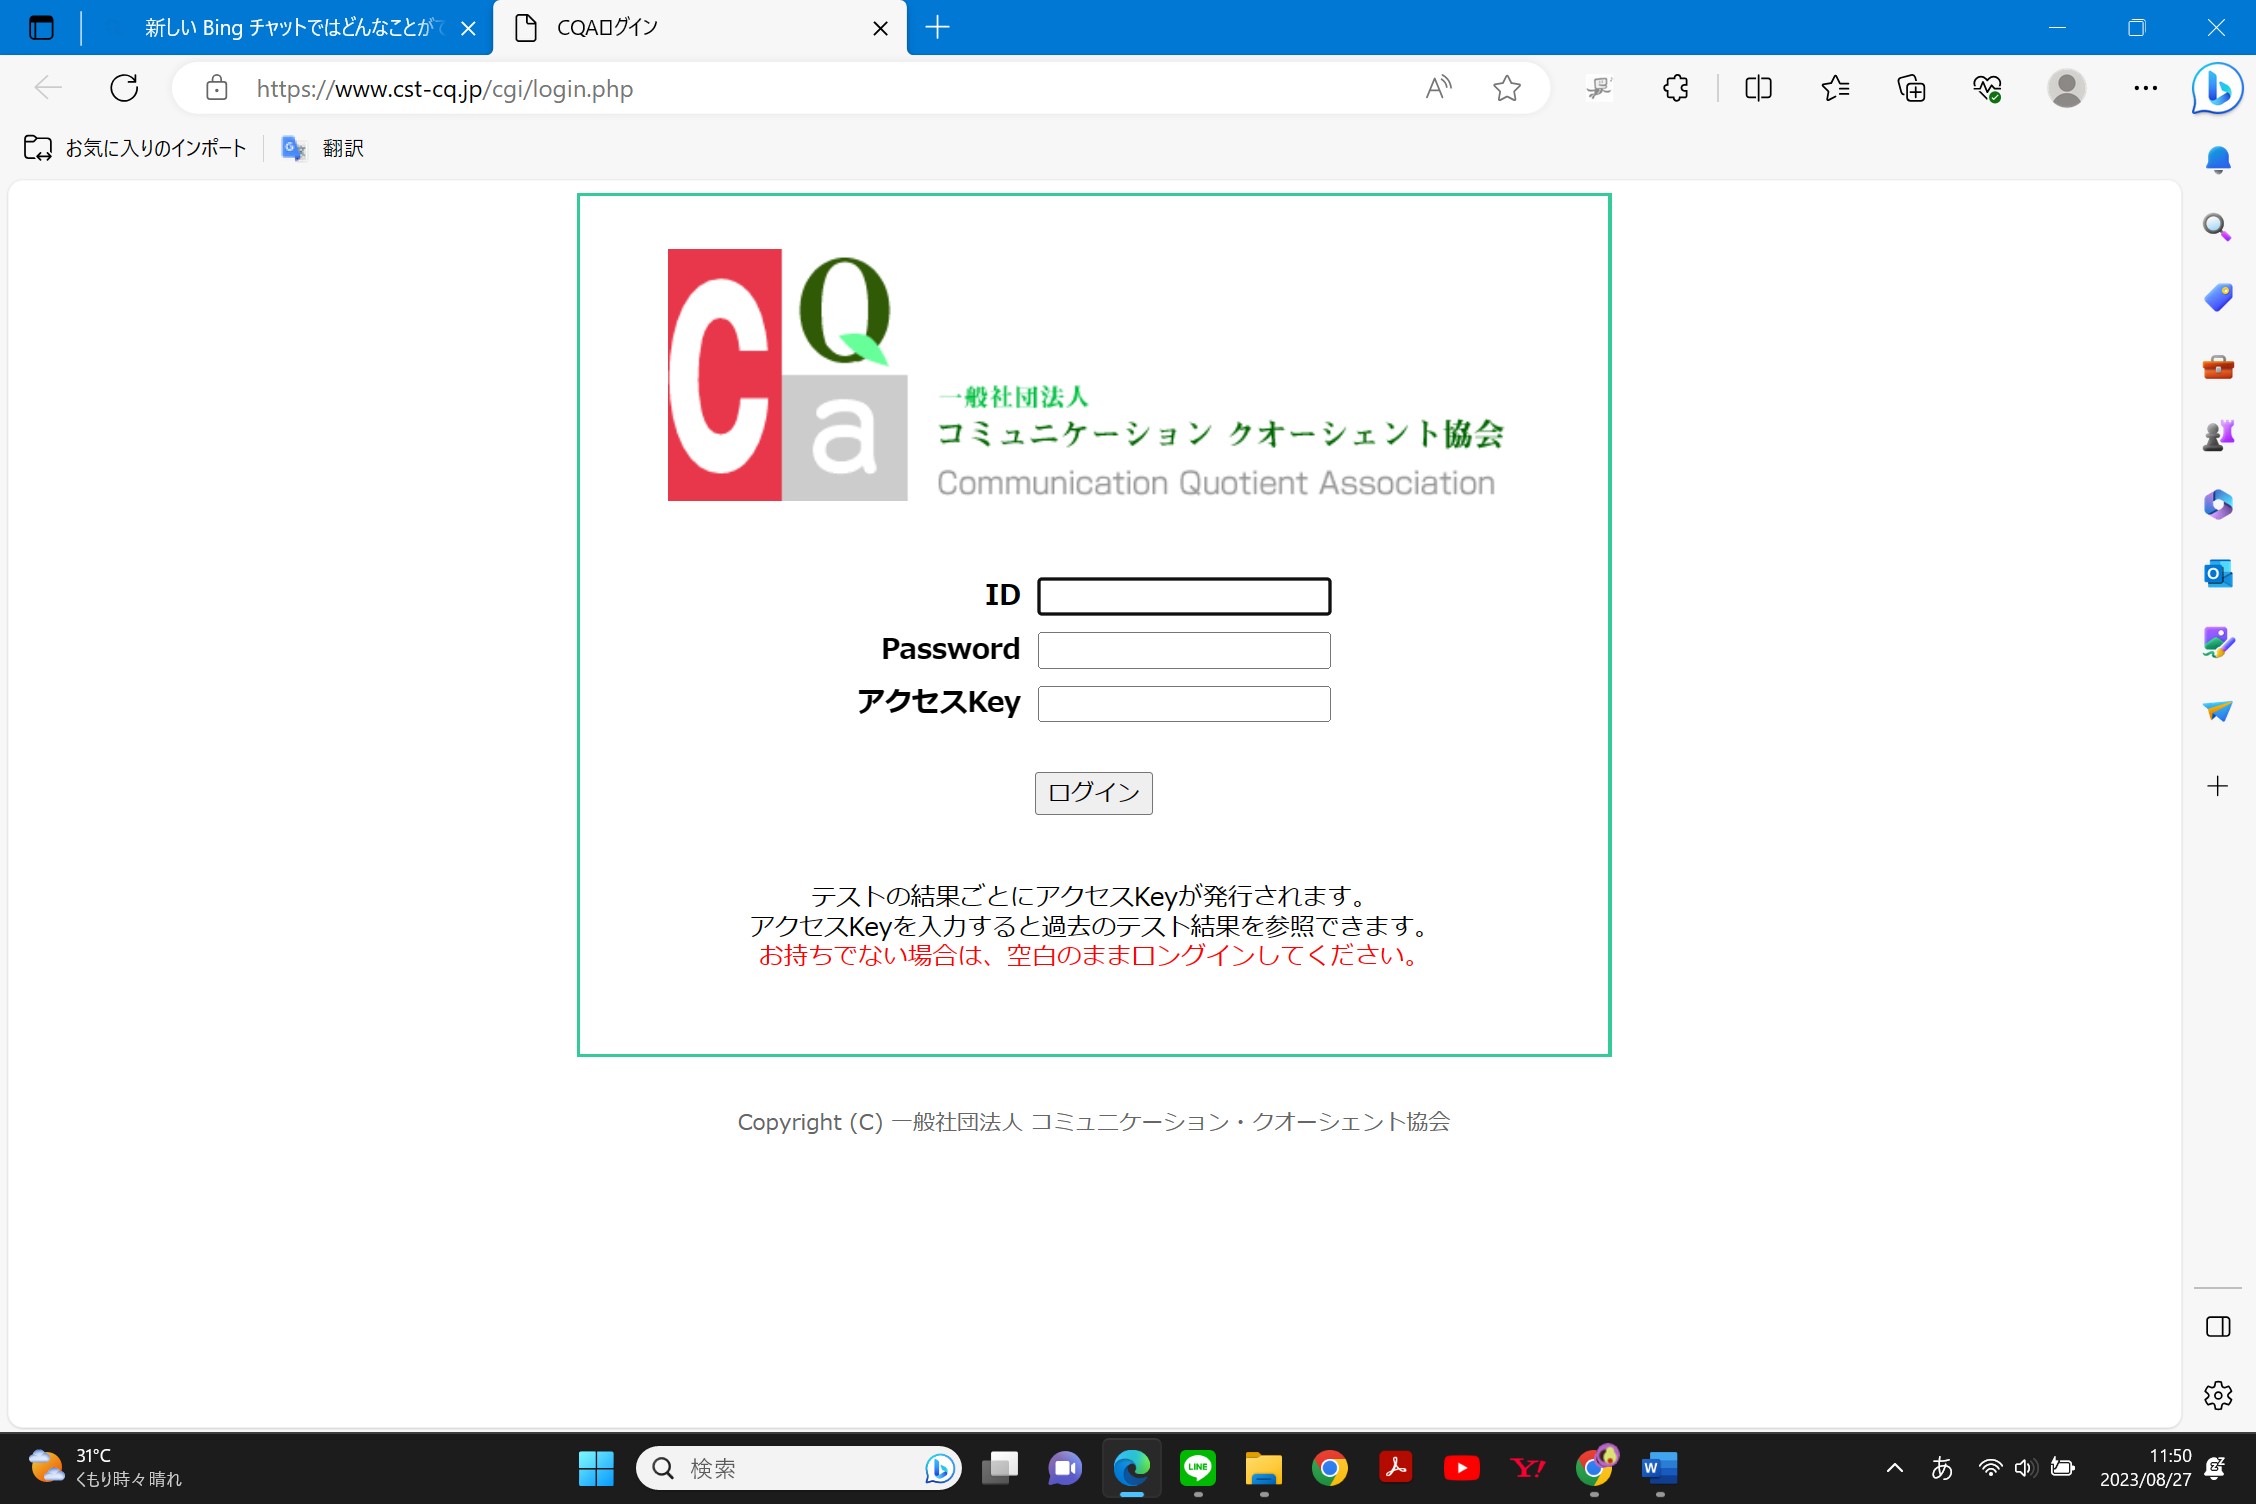Add page to favorites star icon
This screenshot has width=2256, height=1504.
coord(1507,88)
